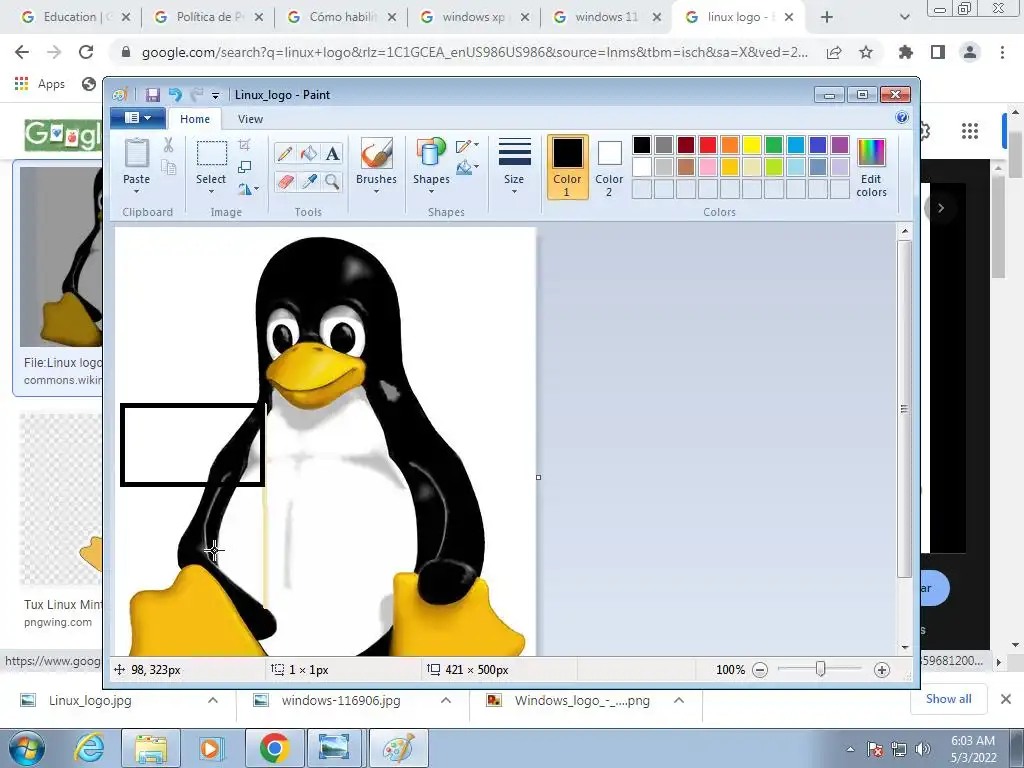Select the Color picker eyedropper tool
The image size is (1024, 768).
tap(309, 181)
